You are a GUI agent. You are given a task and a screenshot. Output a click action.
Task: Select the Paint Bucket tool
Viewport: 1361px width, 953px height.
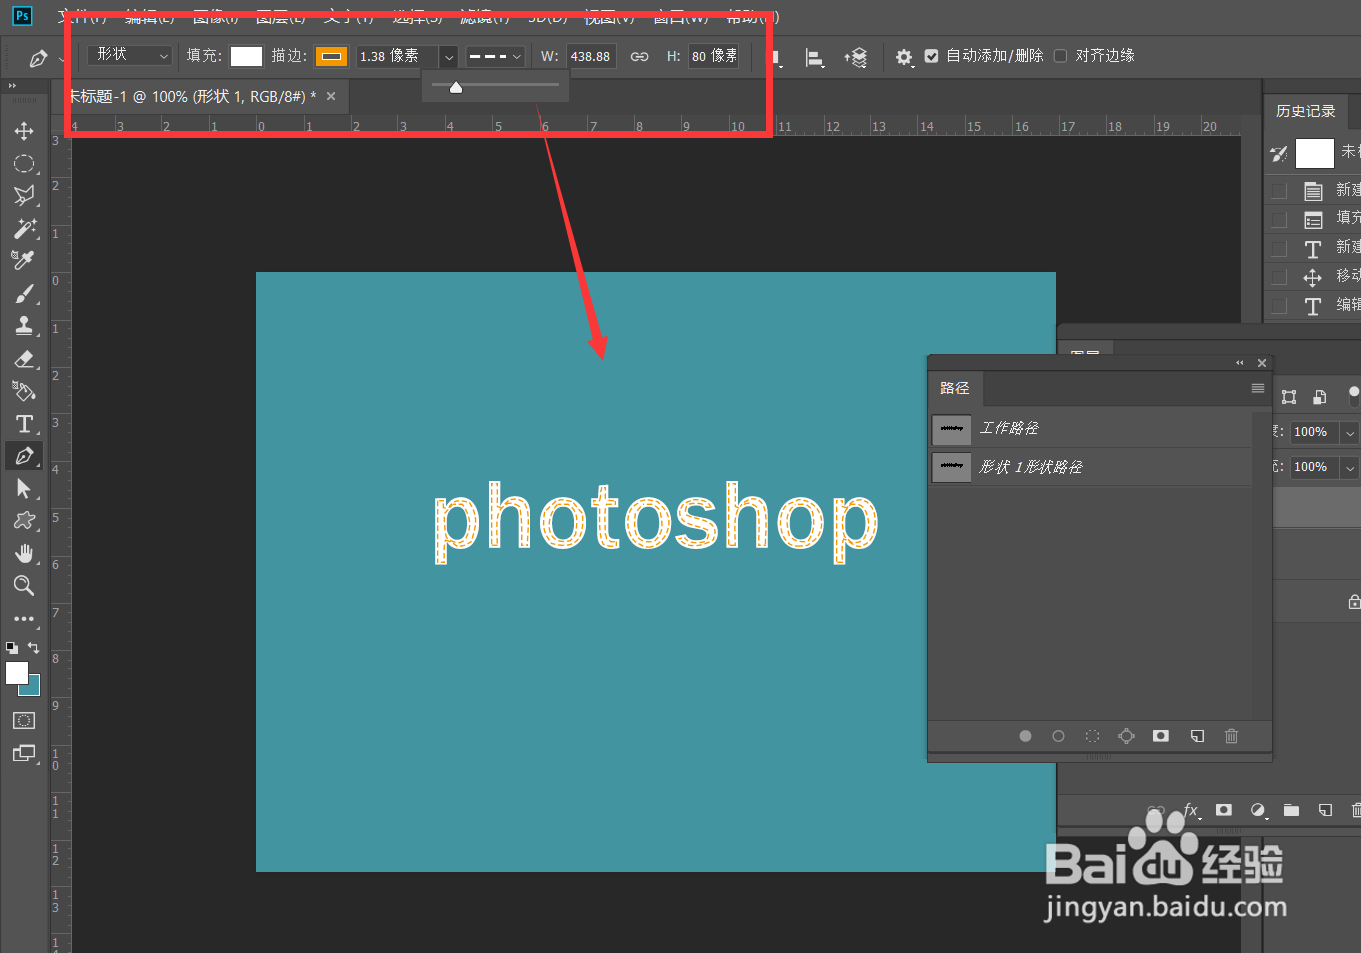pos(24,391)
